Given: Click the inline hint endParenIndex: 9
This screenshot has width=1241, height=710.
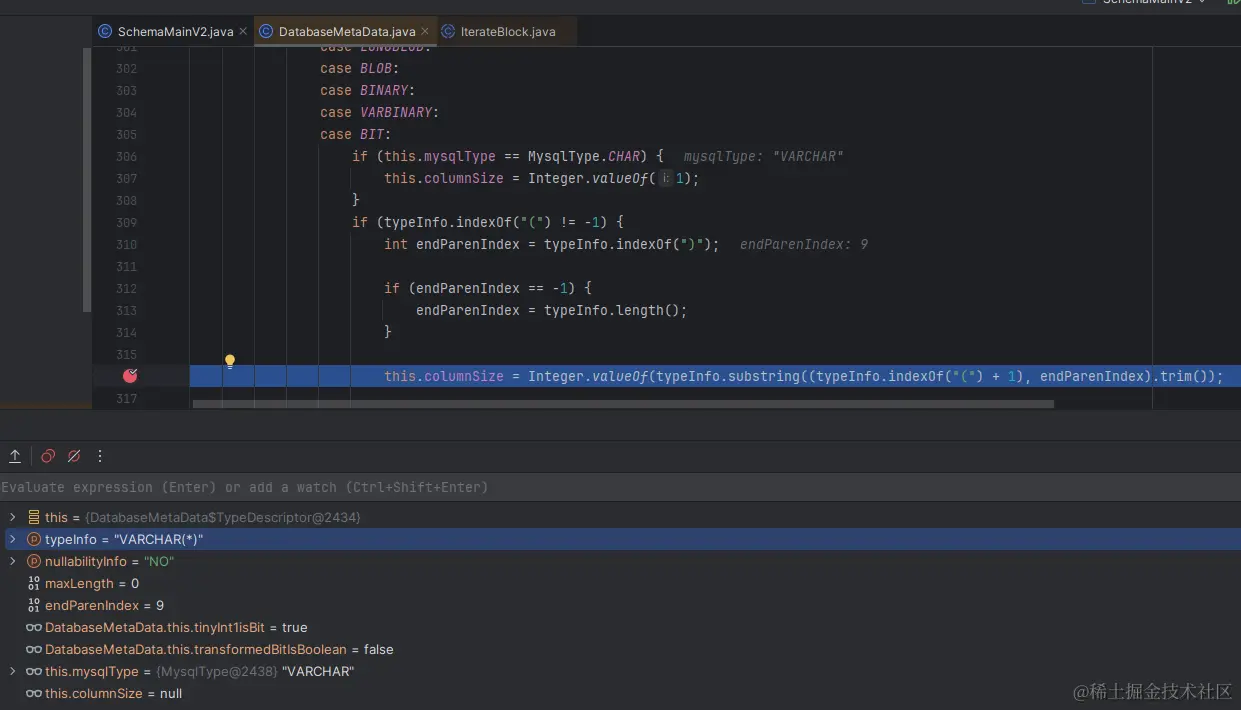Looking at the screenshot, I should click(x=804, y=244).
